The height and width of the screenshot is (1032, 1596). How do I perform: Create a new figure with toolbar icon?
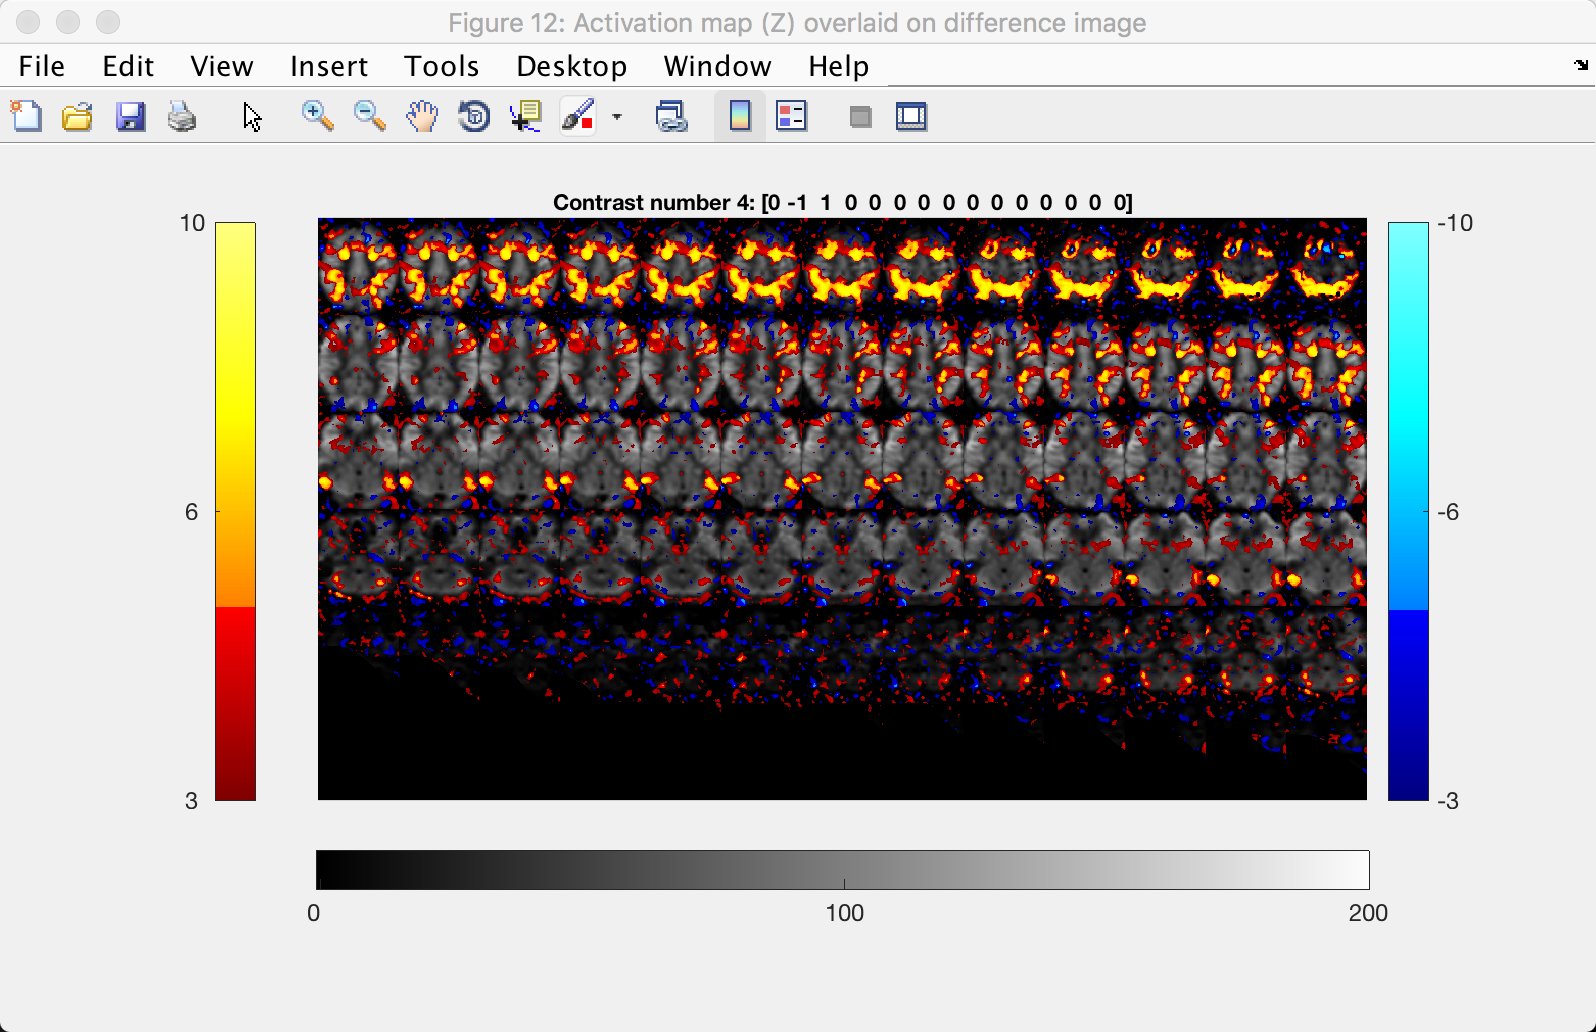pos(27,117)
